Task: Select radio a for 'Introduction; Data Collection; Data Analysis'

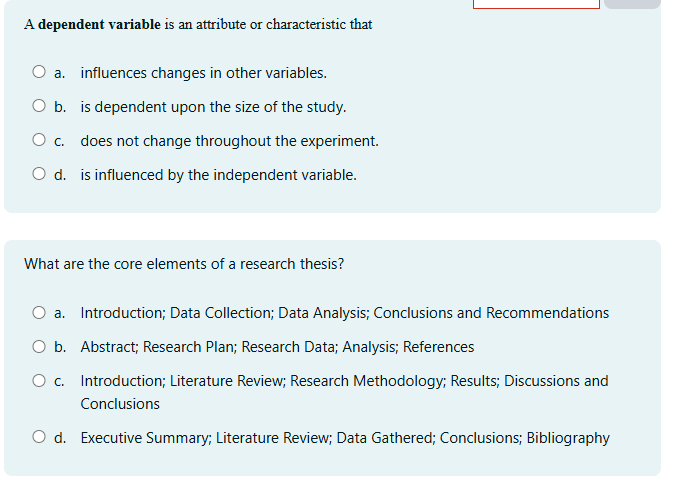Action: click(x=39, y=313)
